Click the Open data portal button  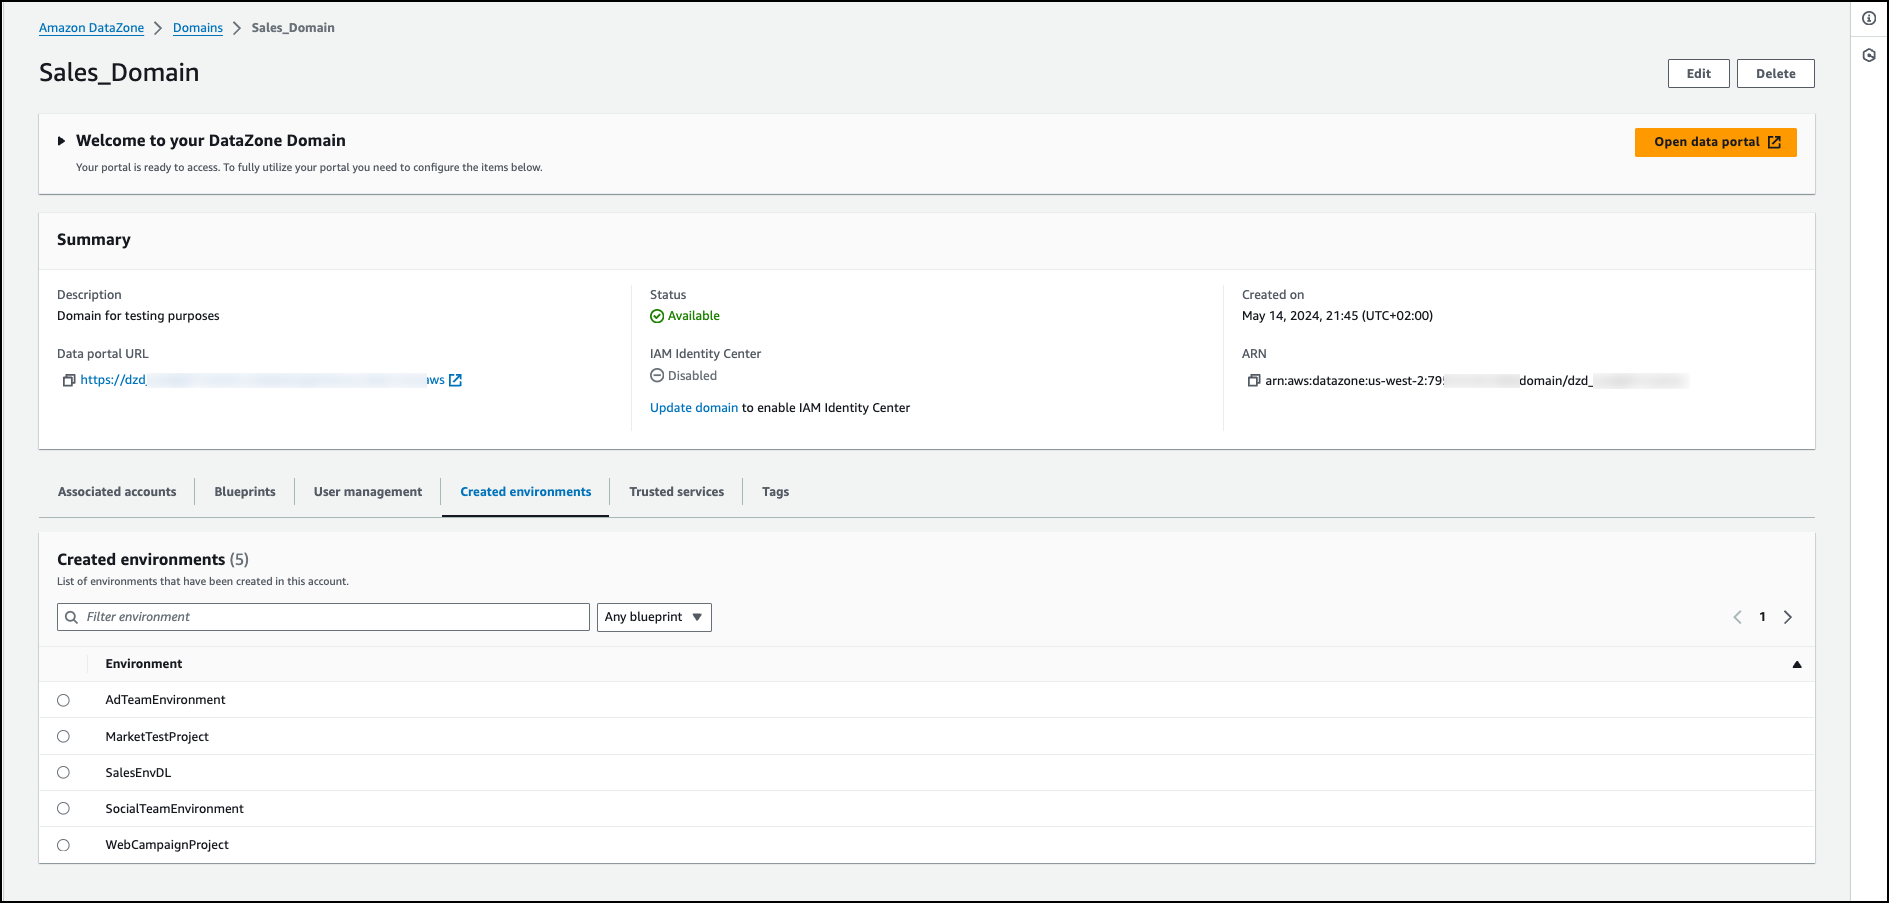[x=1715, y=142]
